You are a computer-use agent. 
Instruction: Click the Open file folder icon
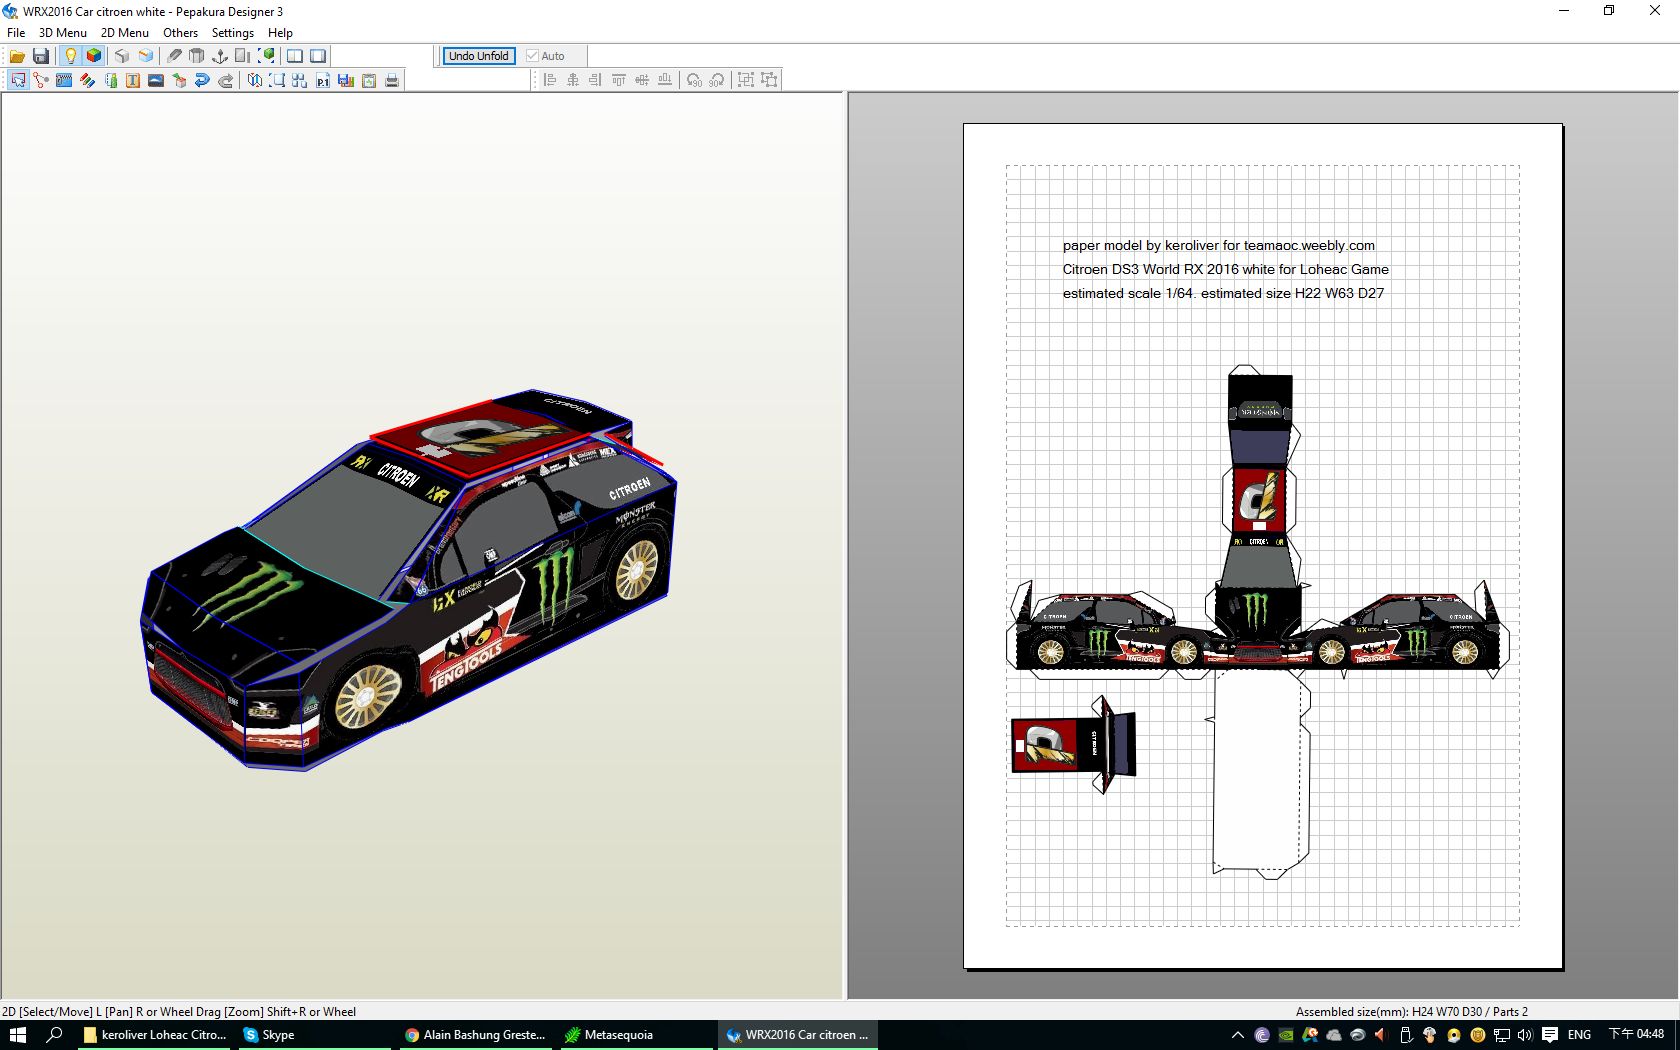pos(17,56)
